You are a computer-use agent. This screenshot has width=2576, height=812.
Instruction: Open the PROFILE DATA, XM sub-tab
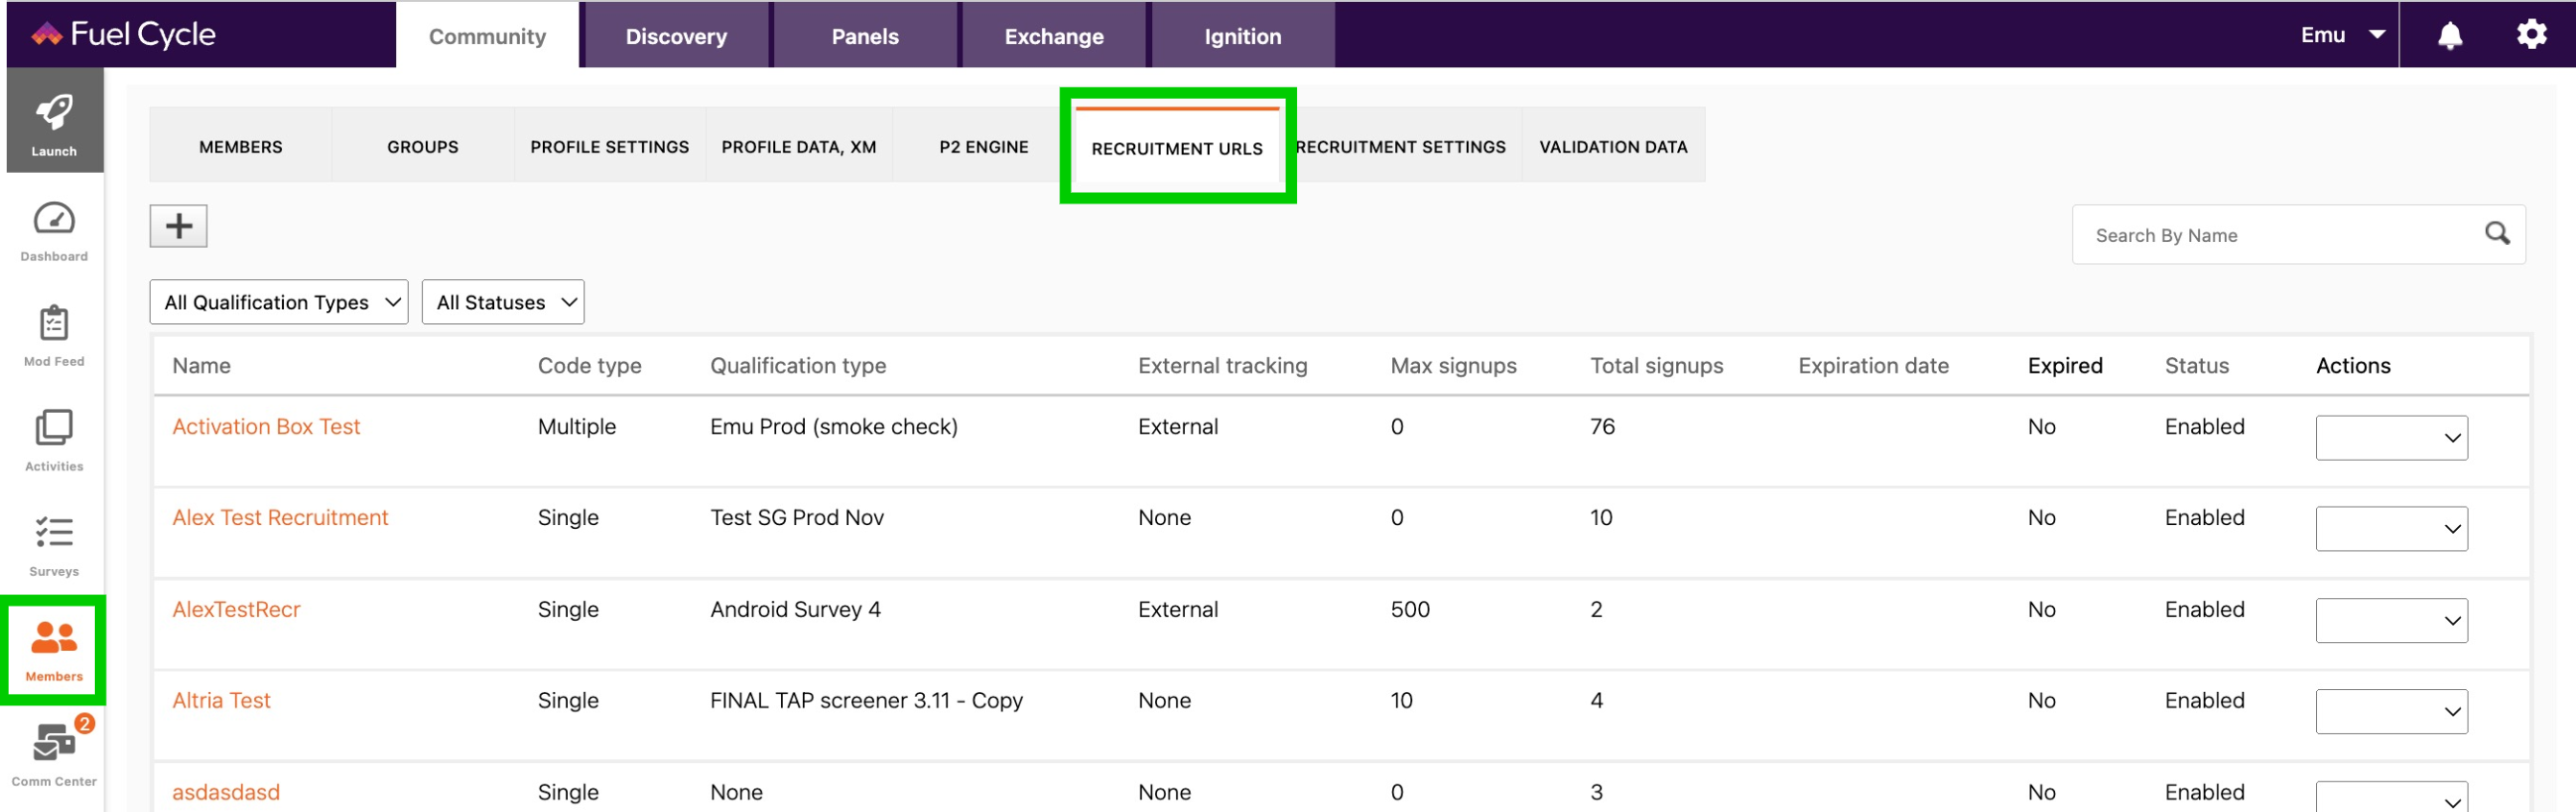point(799,146)
